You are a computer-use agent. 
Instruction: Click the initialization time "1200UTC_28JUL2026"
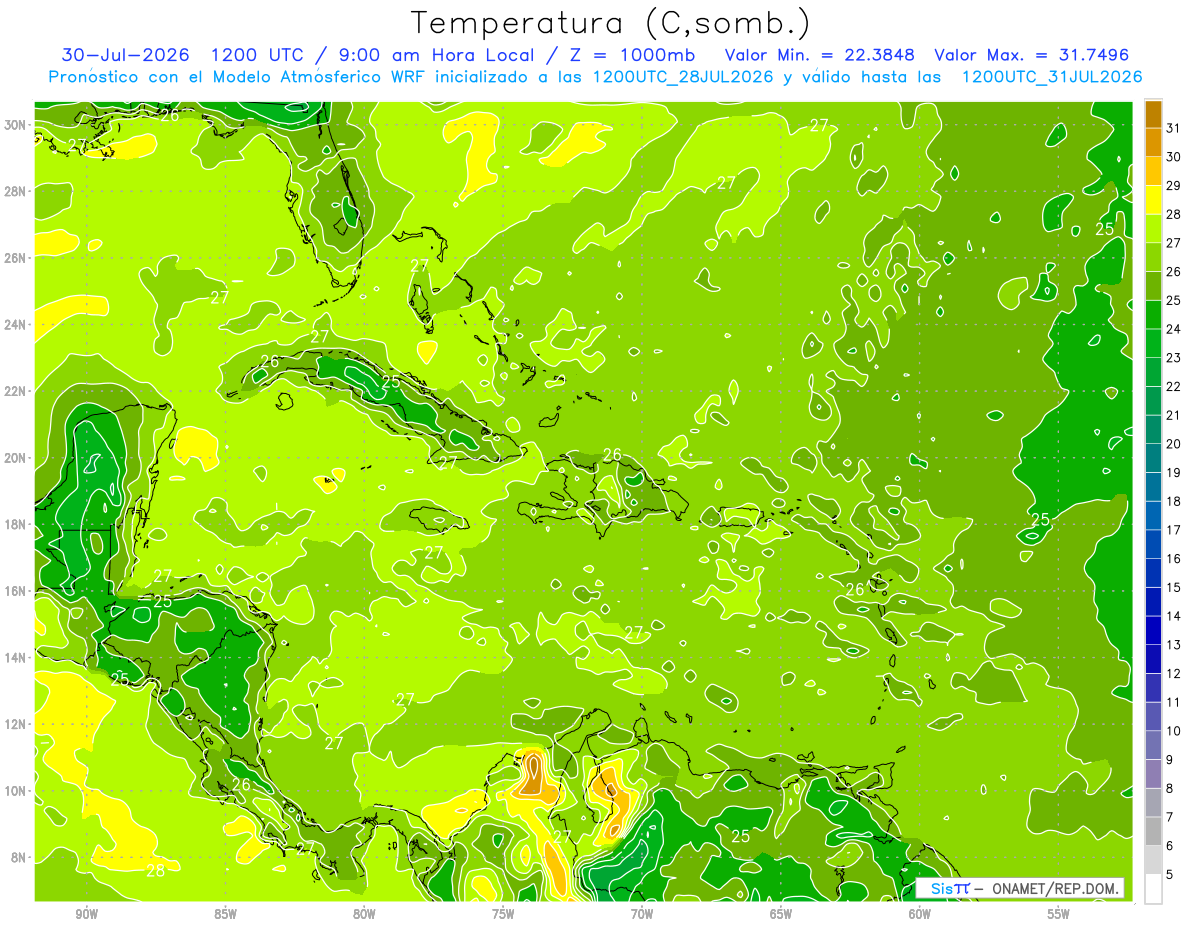click(683, 77)
